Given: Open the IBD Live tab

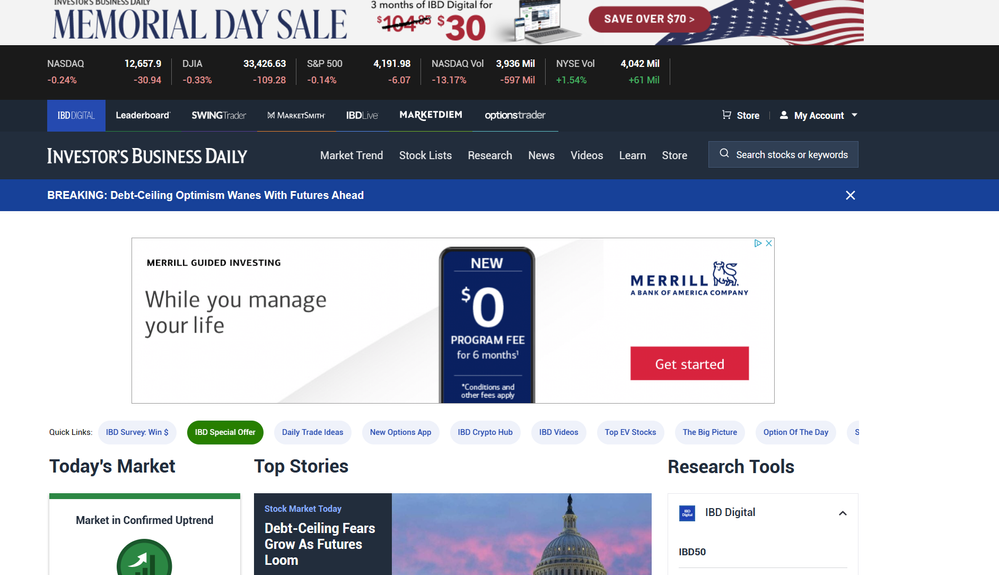Looking at the screenshot, I should click(362, 115).
